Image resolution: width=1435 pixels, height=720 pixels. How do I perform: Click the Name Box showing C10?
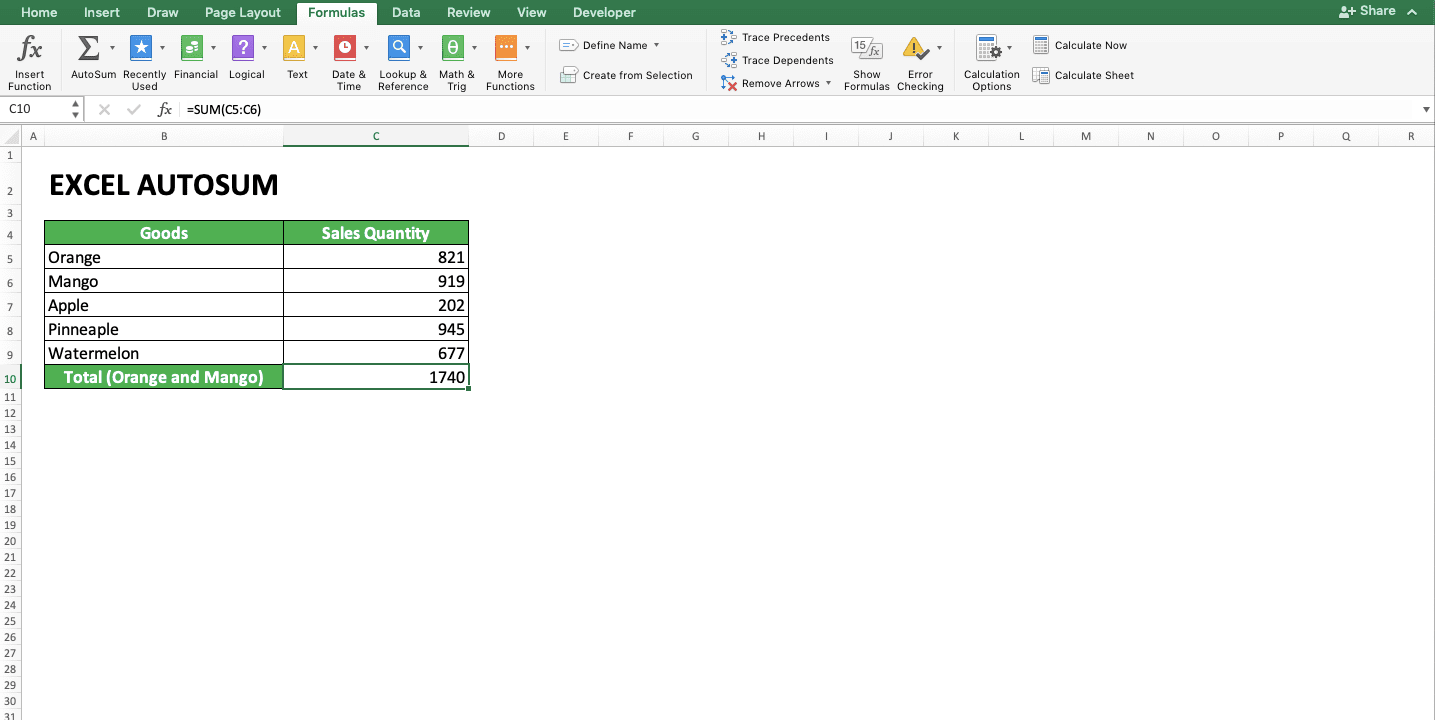pos(35,109)
